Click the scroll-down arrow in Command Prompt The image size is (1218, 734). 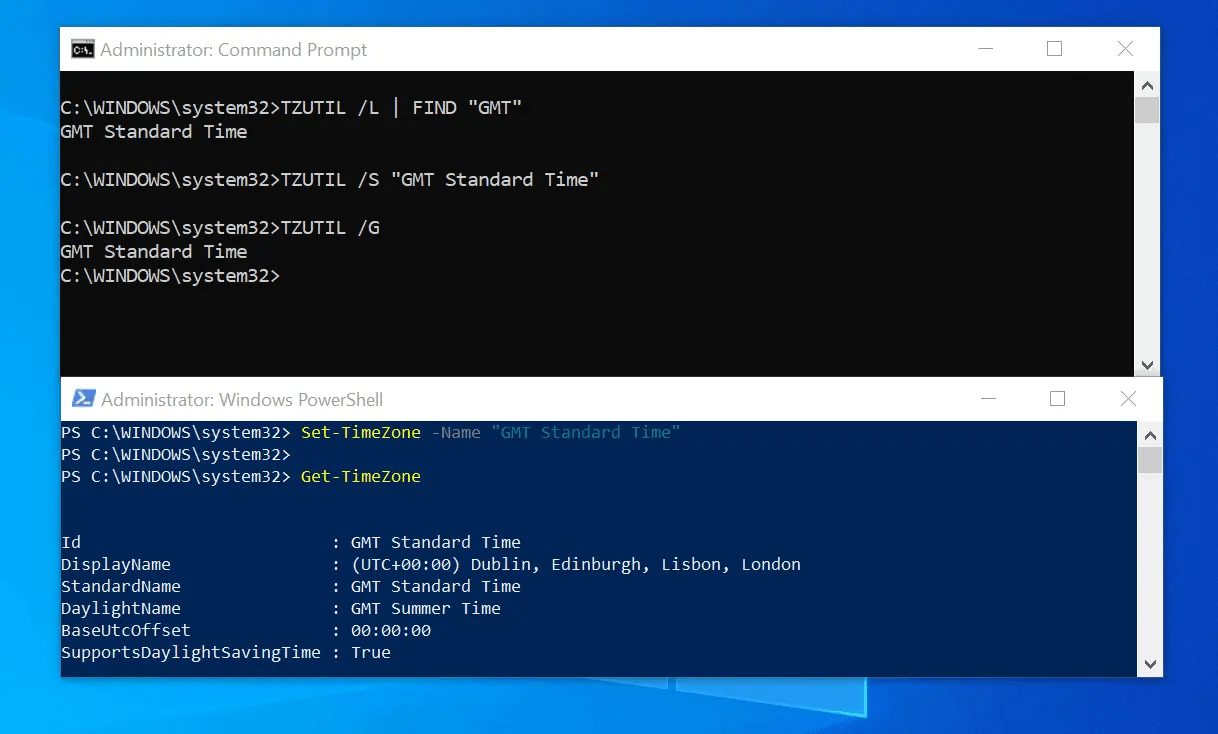1147,364
